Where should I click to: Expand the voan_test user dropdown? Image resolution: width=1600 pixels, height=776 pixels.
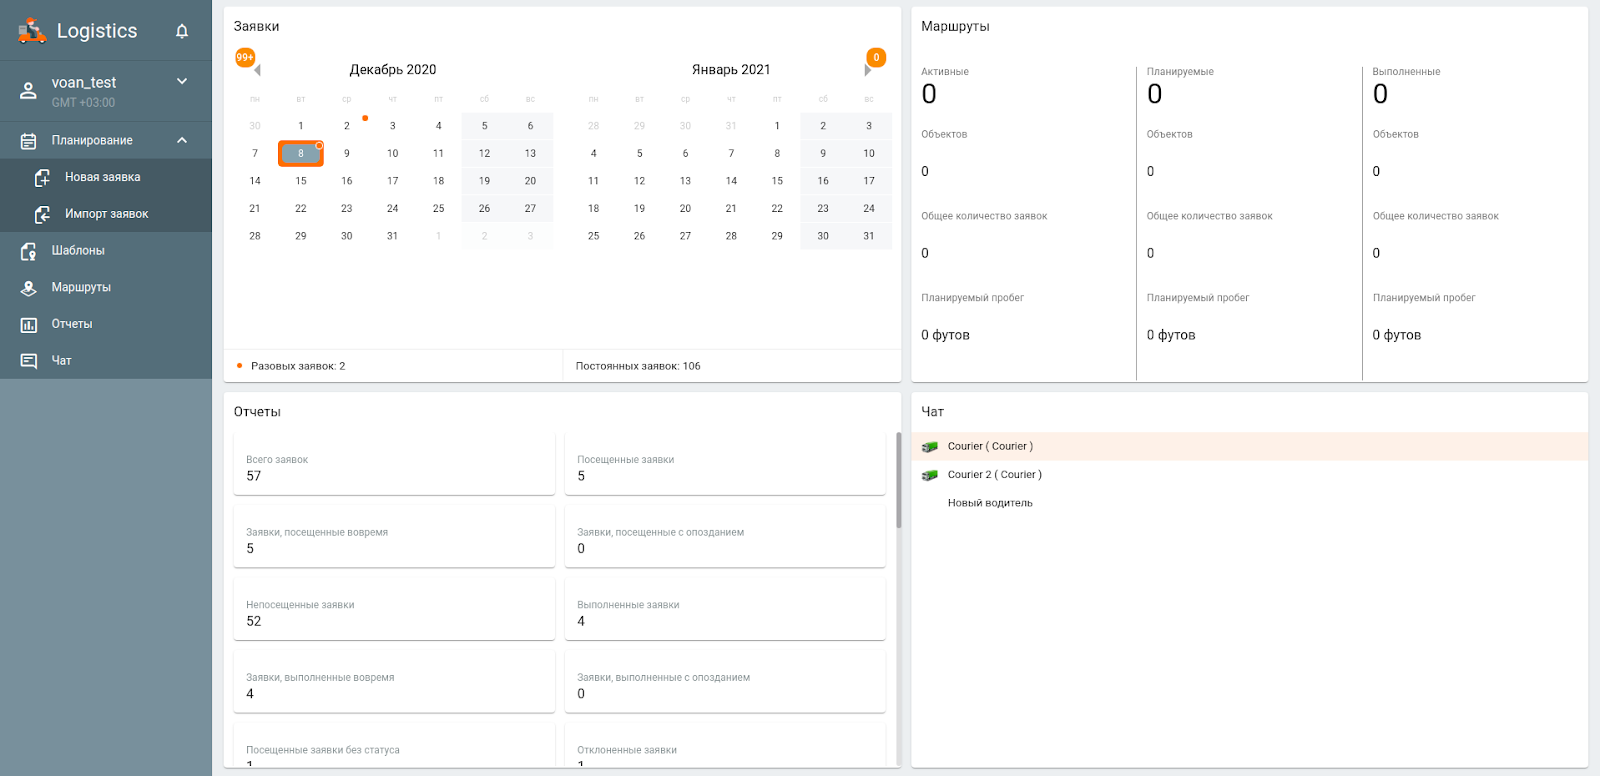[182, 81]
